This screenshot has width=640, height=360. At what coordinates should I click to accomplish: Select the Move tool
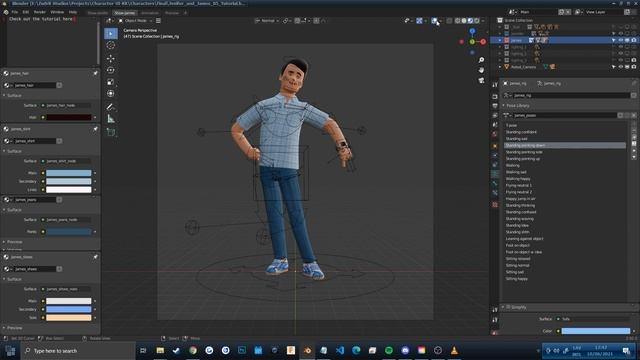click(111, 58)
